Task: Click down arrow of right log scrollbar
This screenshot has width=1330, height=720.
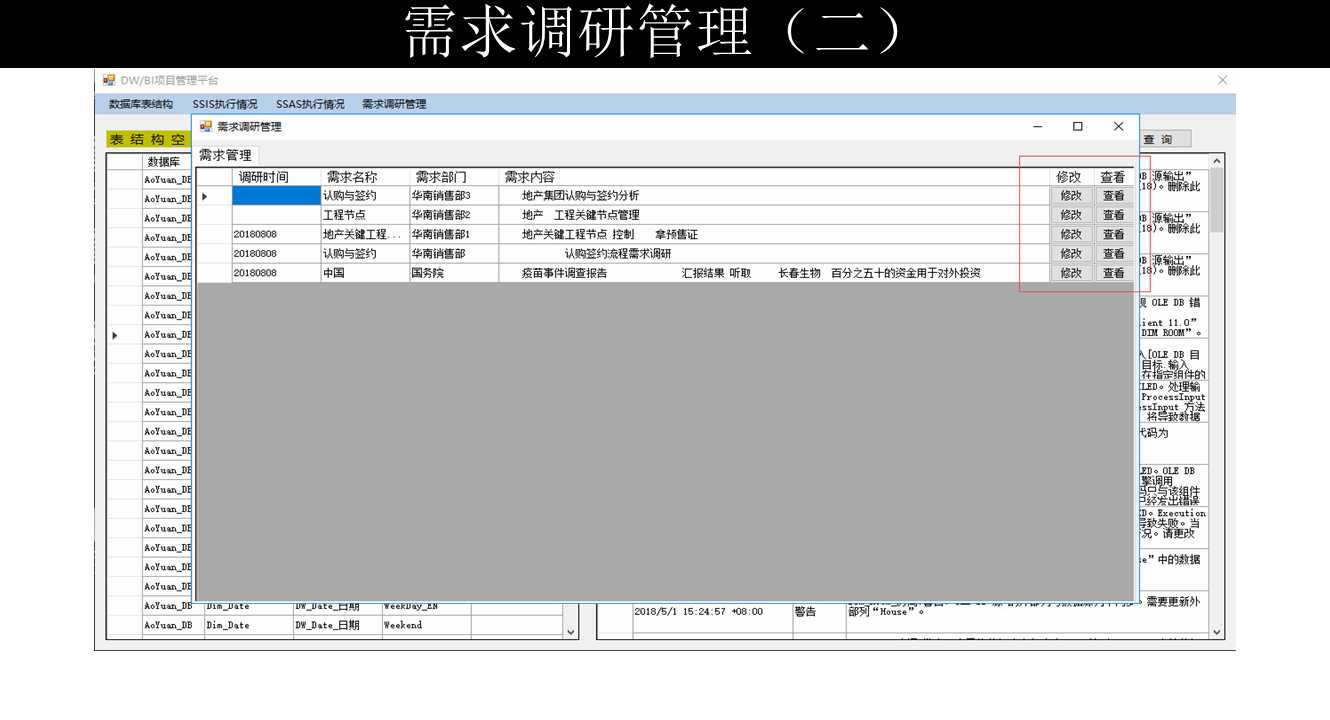Action: 1217,632
